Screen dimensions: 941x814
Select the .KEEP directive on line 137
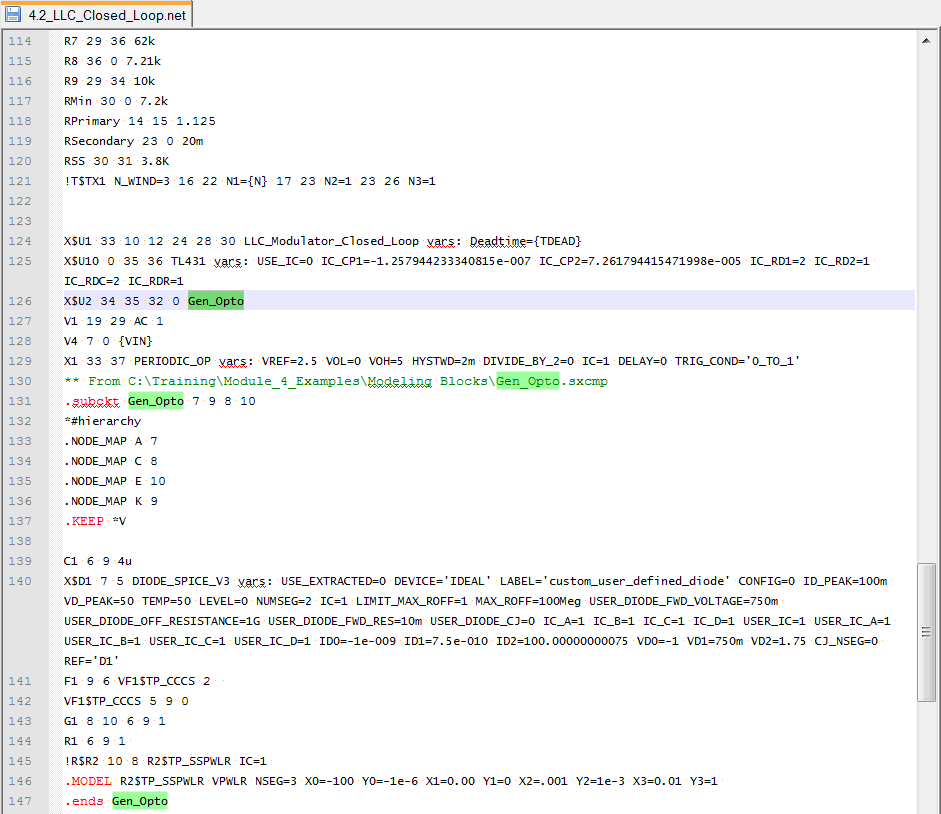pos(84,520)
